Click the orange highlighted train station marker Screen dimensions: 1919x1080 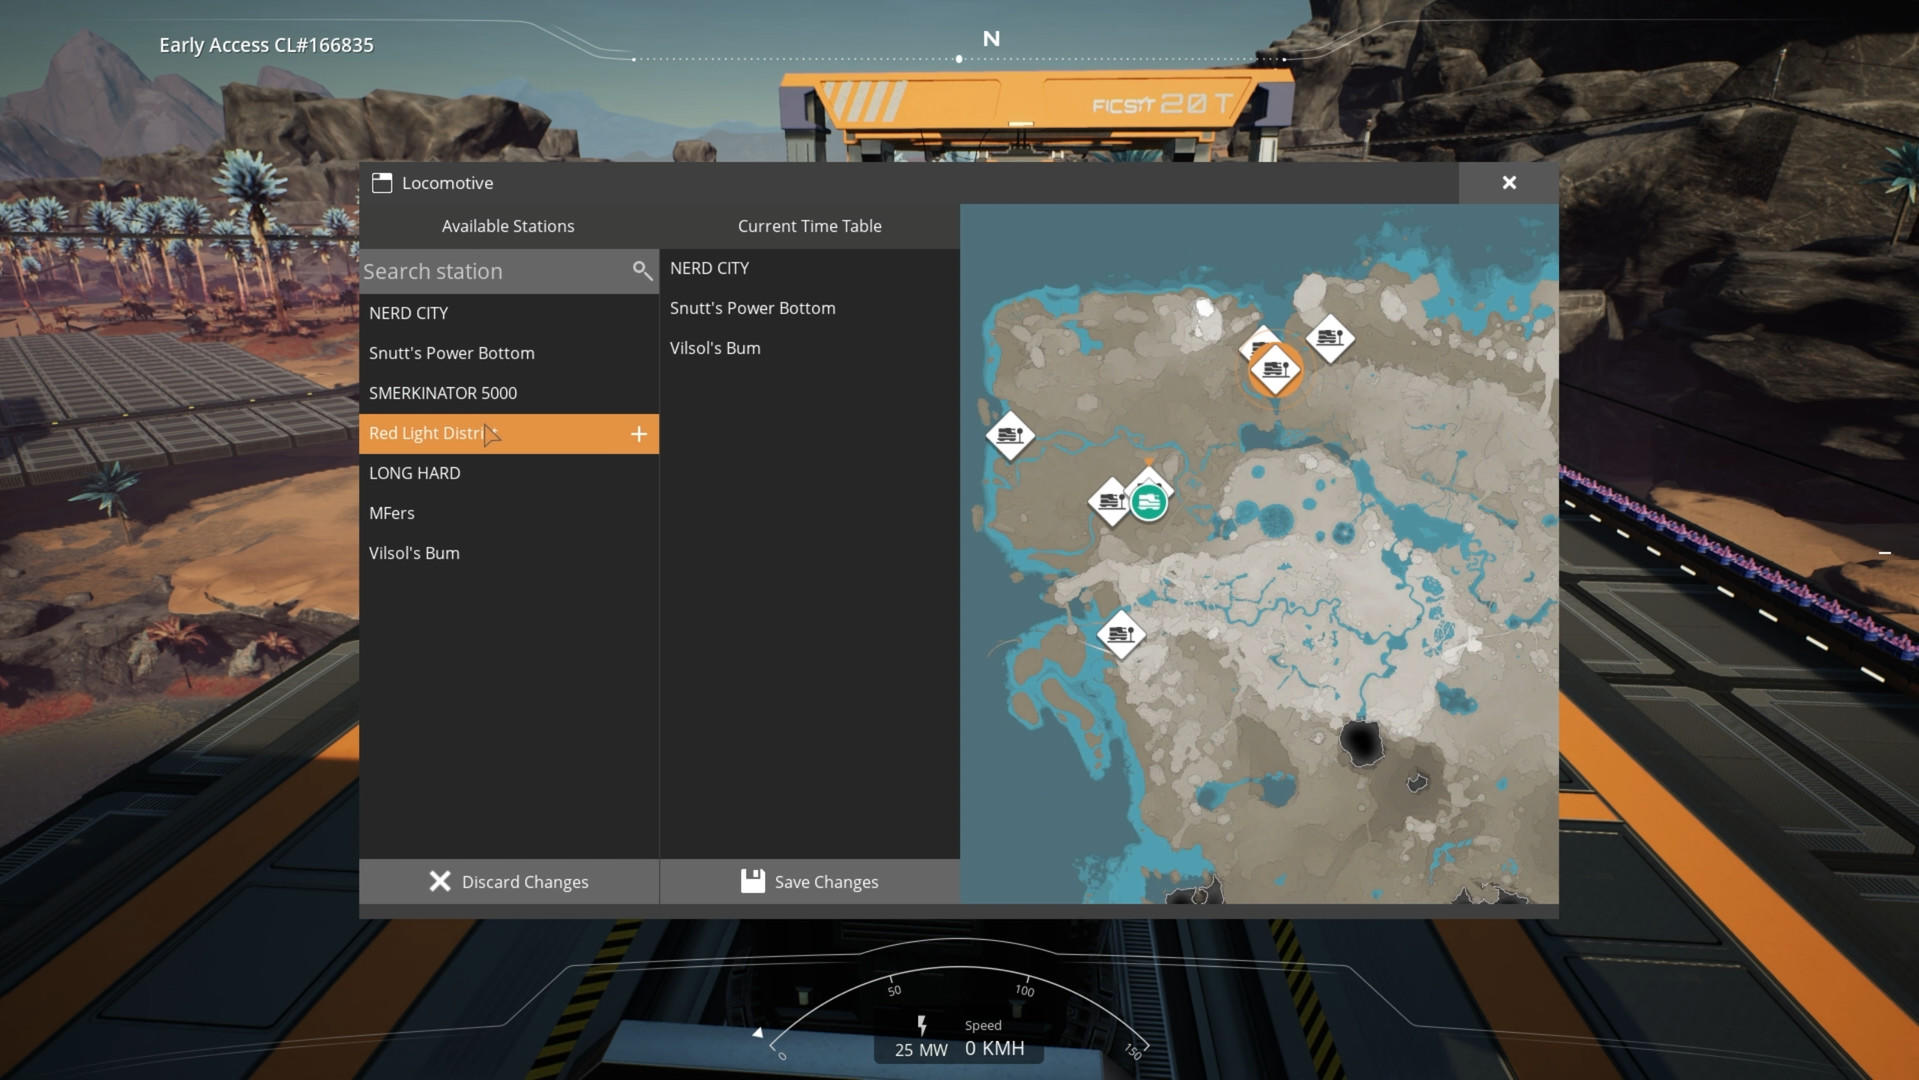(1275, 369)
